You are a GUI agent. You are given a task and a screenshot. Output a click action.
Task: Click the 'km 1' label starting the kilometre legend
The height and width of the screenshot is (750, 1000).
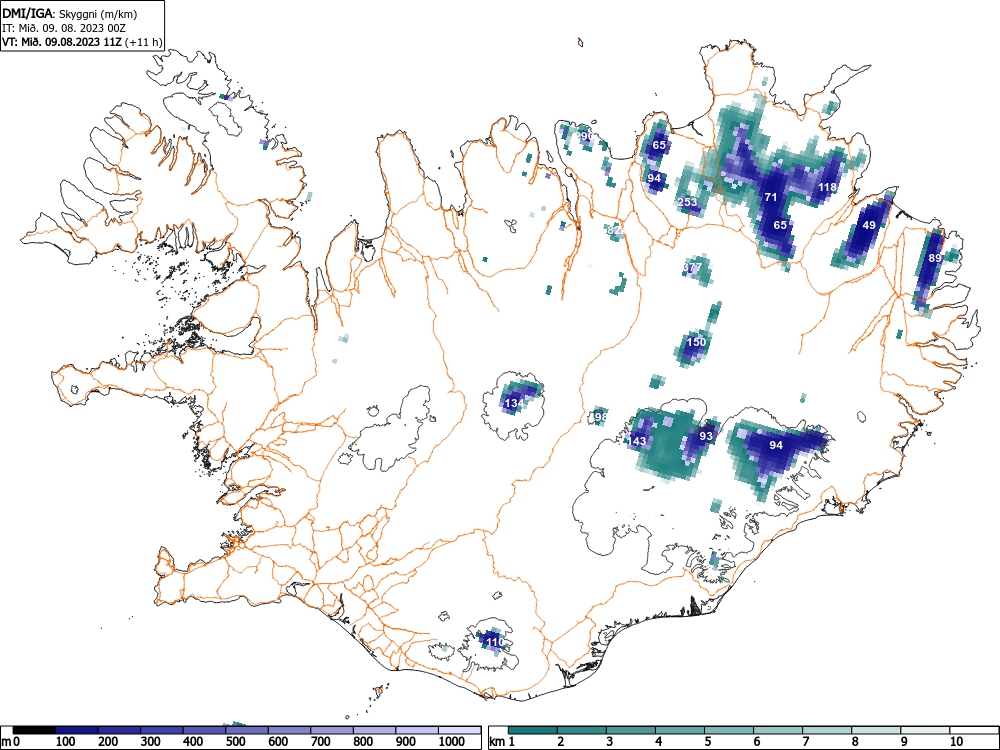pyautogui.click(x=502, y=742)
